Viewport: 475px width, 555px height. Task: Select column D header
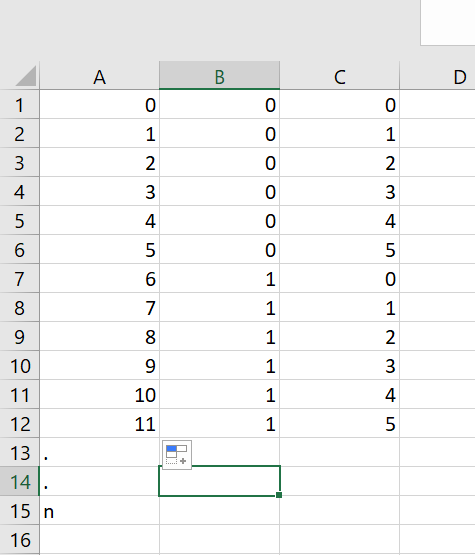click(437, 76)
